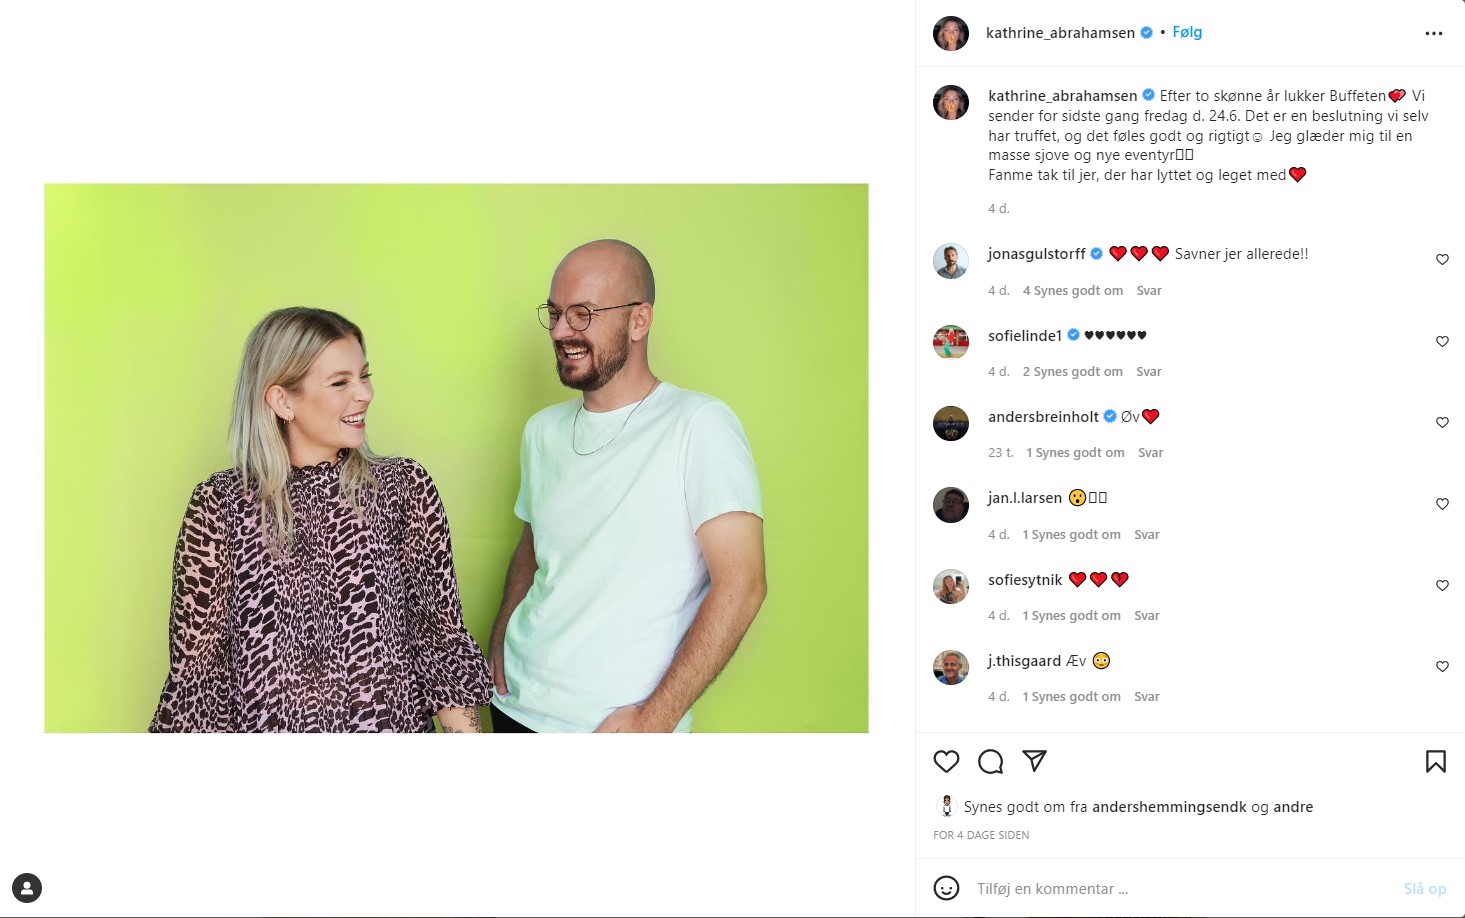The height and width of the screenshot is (918, 1465).
Task: Follow kathrine_abrahamsen via Følg link
Action: [1187, 32]
